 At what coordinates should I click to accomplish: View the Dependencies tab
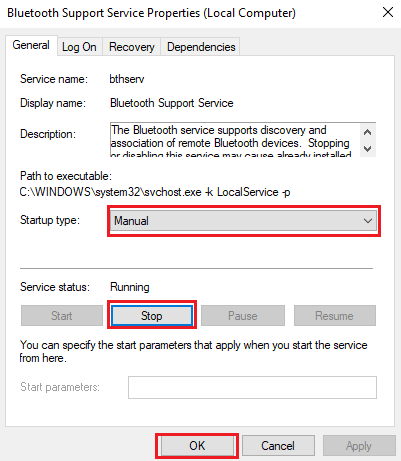point(201,47)
